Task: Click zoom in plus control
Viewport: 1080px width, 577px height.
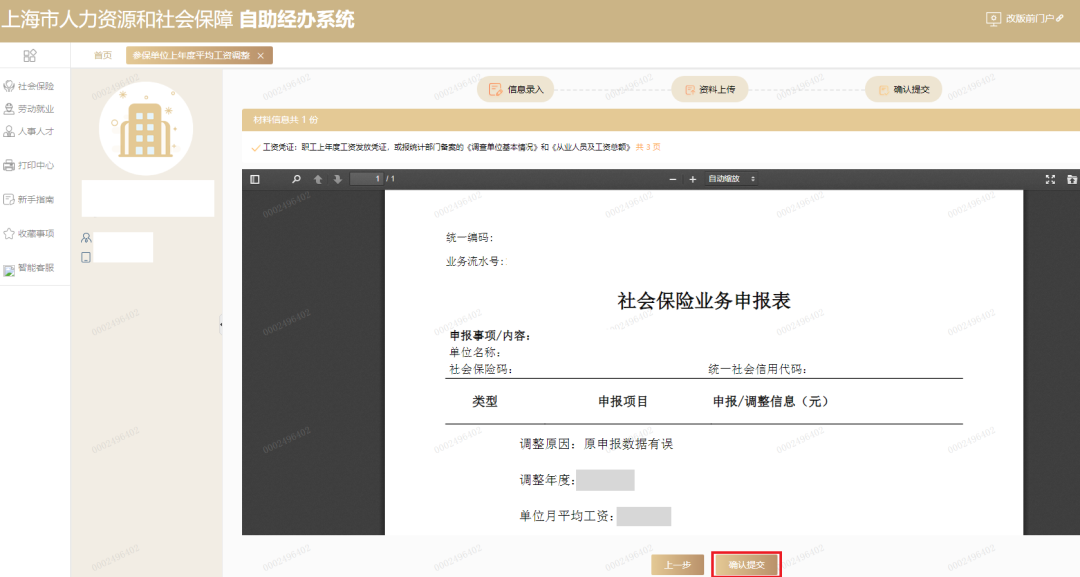Action: 691,179
